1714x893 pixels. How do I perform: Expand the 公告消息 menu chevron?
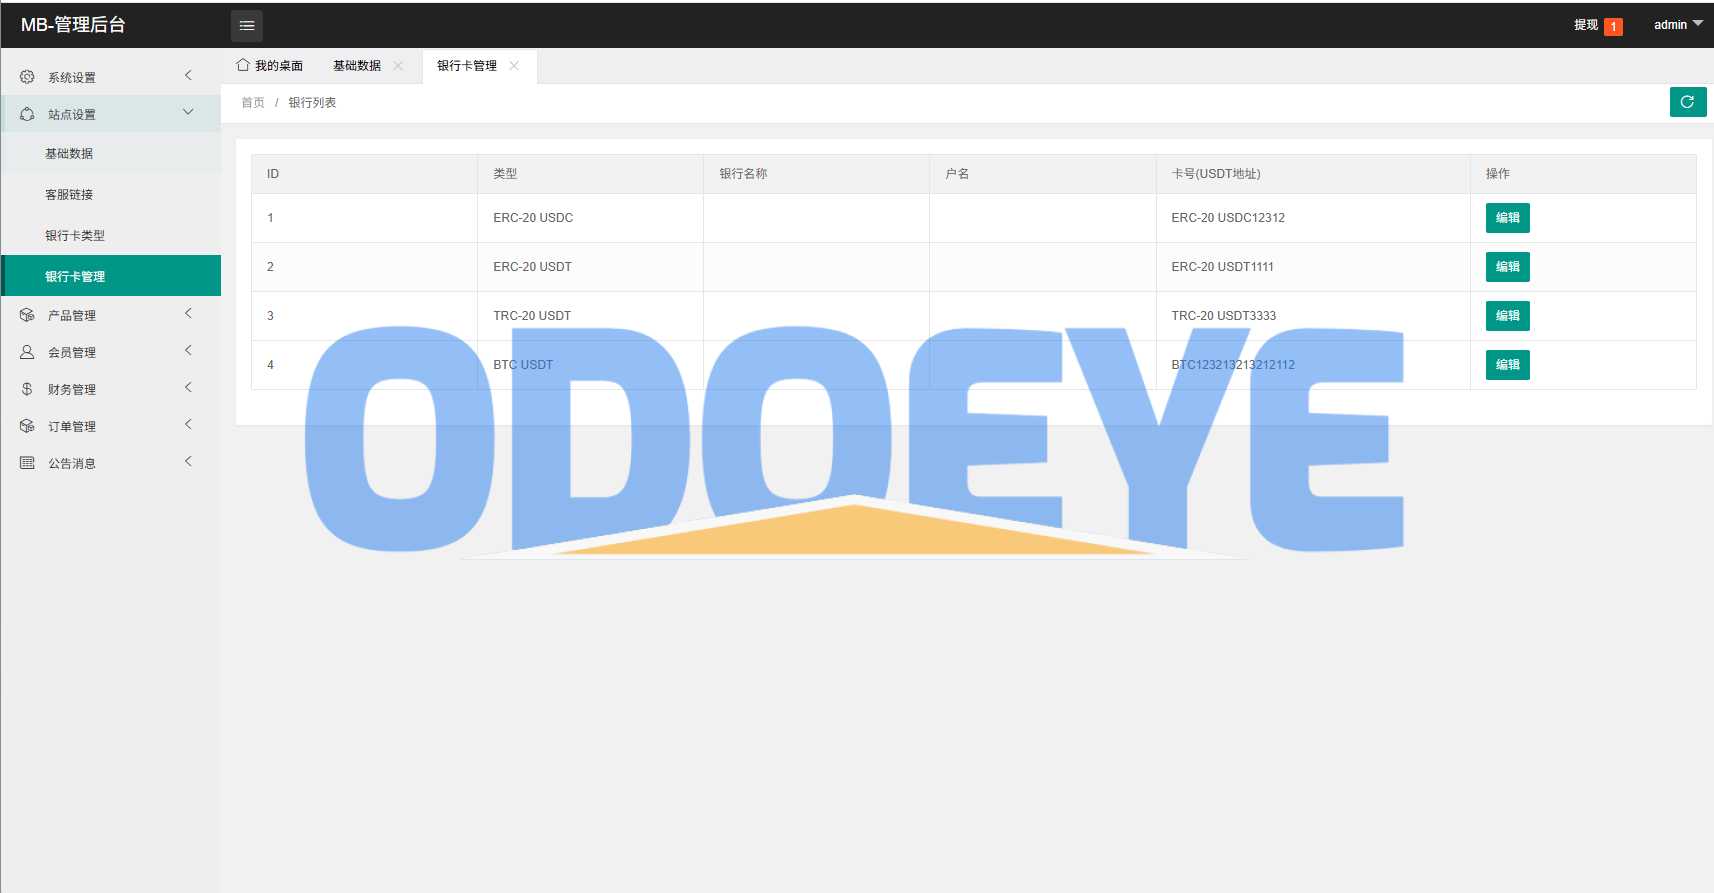[x=188, y=462]
